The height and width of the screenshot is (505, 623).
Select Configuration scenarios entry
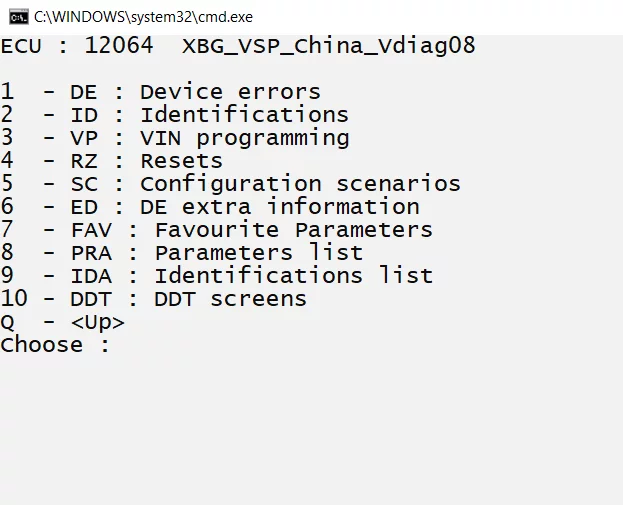click(x=230, y=184)
